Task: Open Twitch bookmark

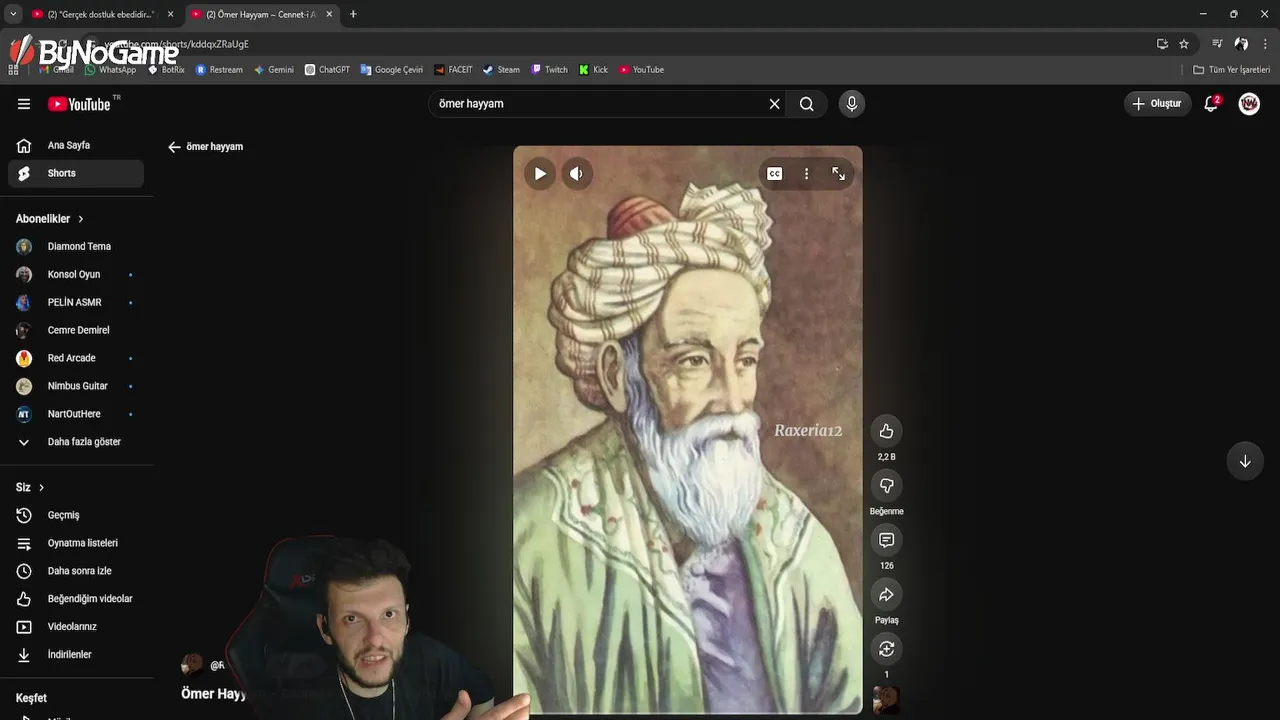Action: tap(549, 70)
